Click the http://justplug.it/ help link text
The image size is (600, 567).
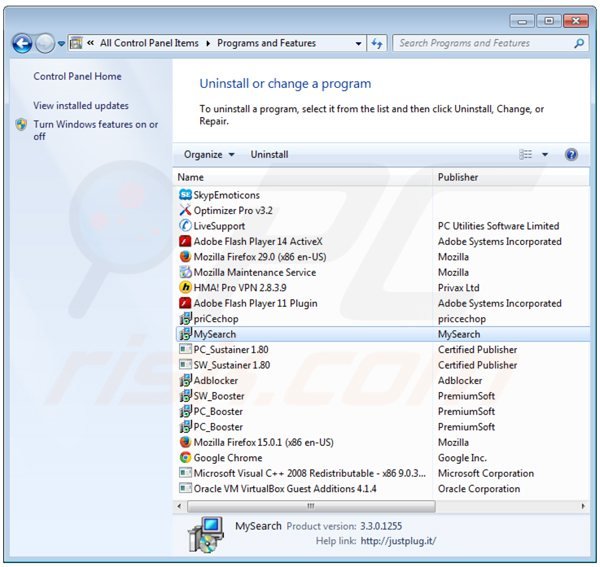398,541
